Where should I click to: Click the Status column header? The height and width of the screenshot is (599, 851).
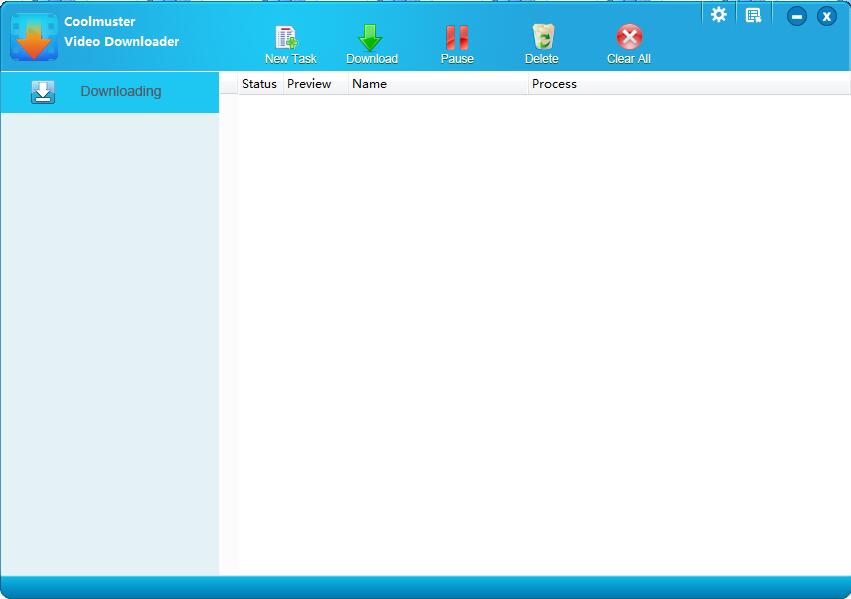(258, 84)
